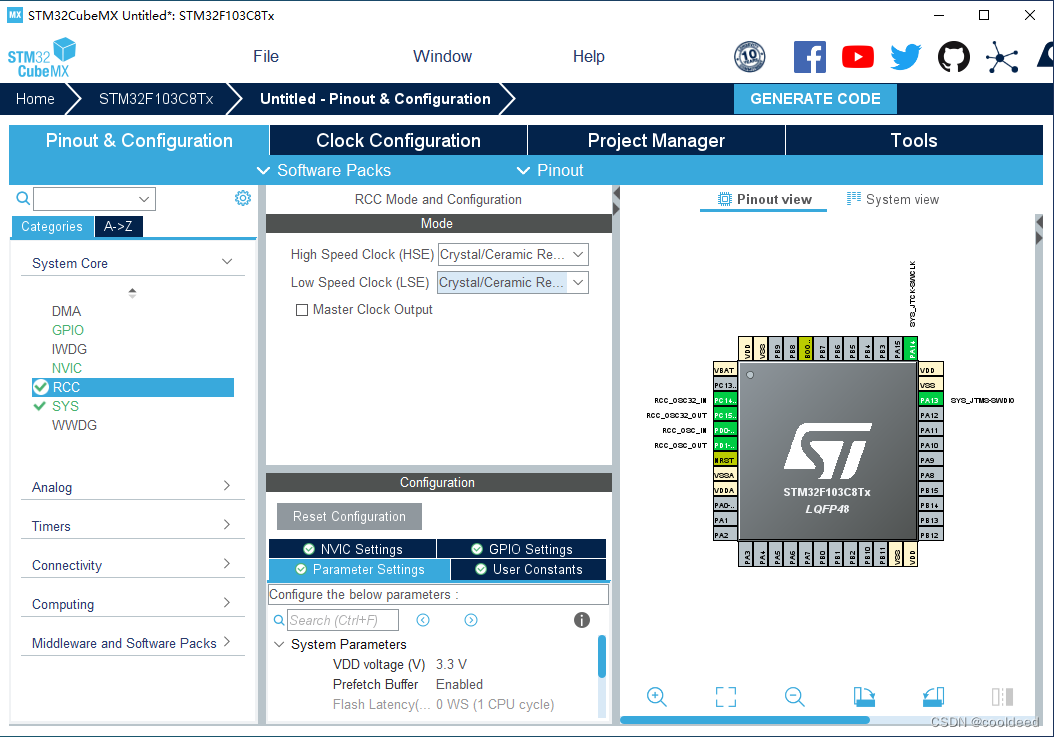1054x737 pixels.
Task: Switch to System view tab
Action: (x=893, y=199)
